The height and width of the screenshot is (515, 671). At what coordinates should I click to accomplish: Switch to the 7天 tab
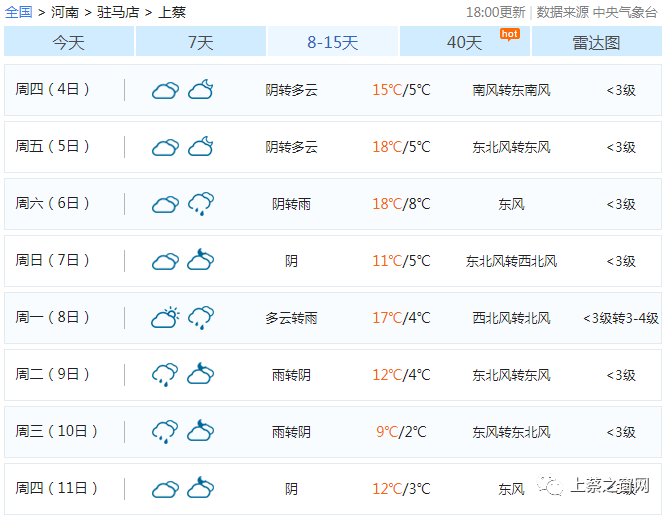point(201,42)
